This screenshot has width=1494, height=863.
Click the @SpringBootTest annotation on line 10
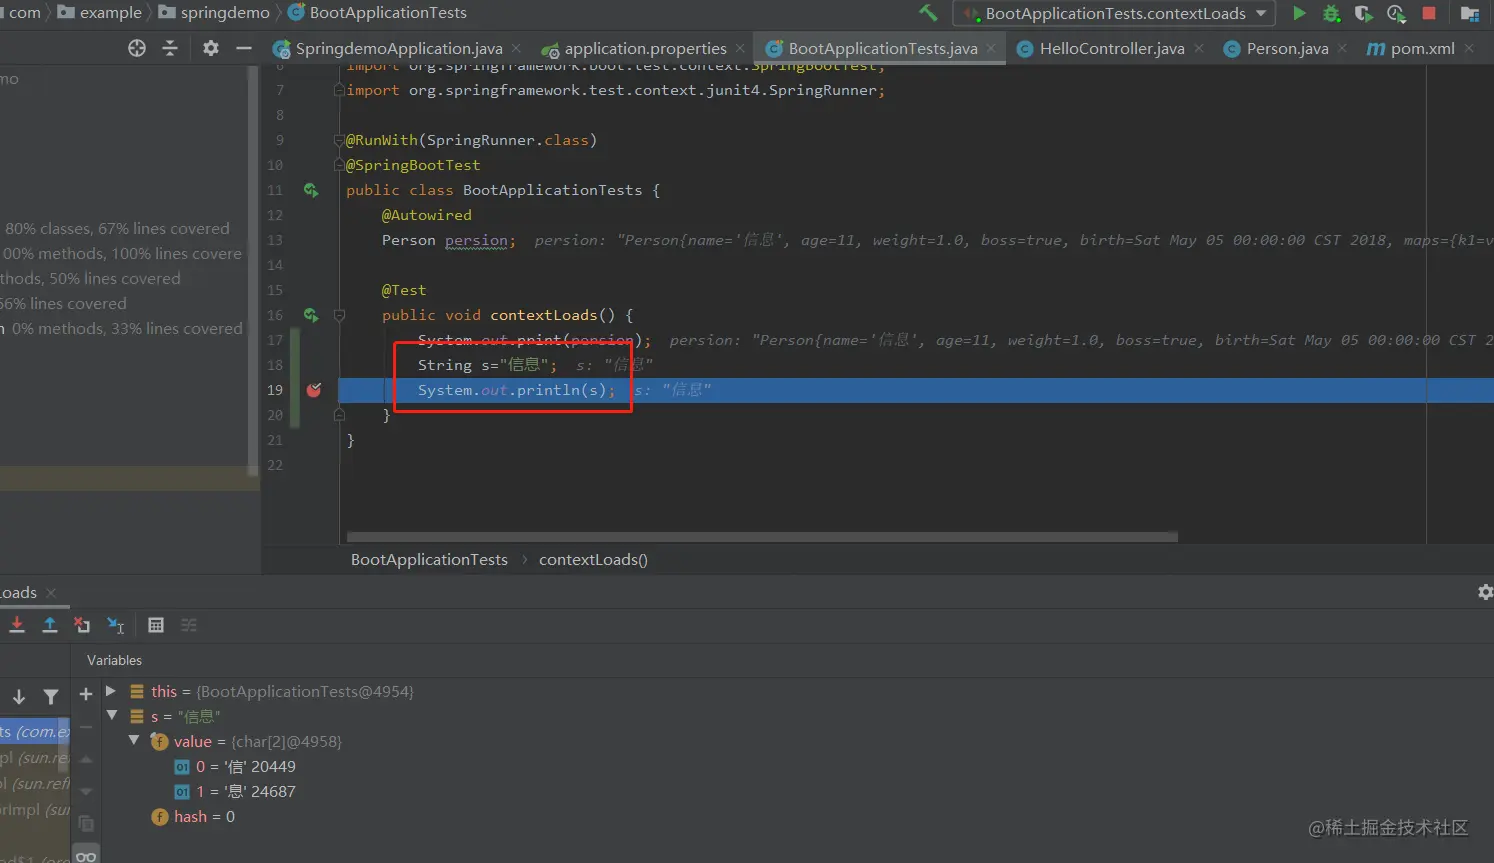(x=413, y=165)
